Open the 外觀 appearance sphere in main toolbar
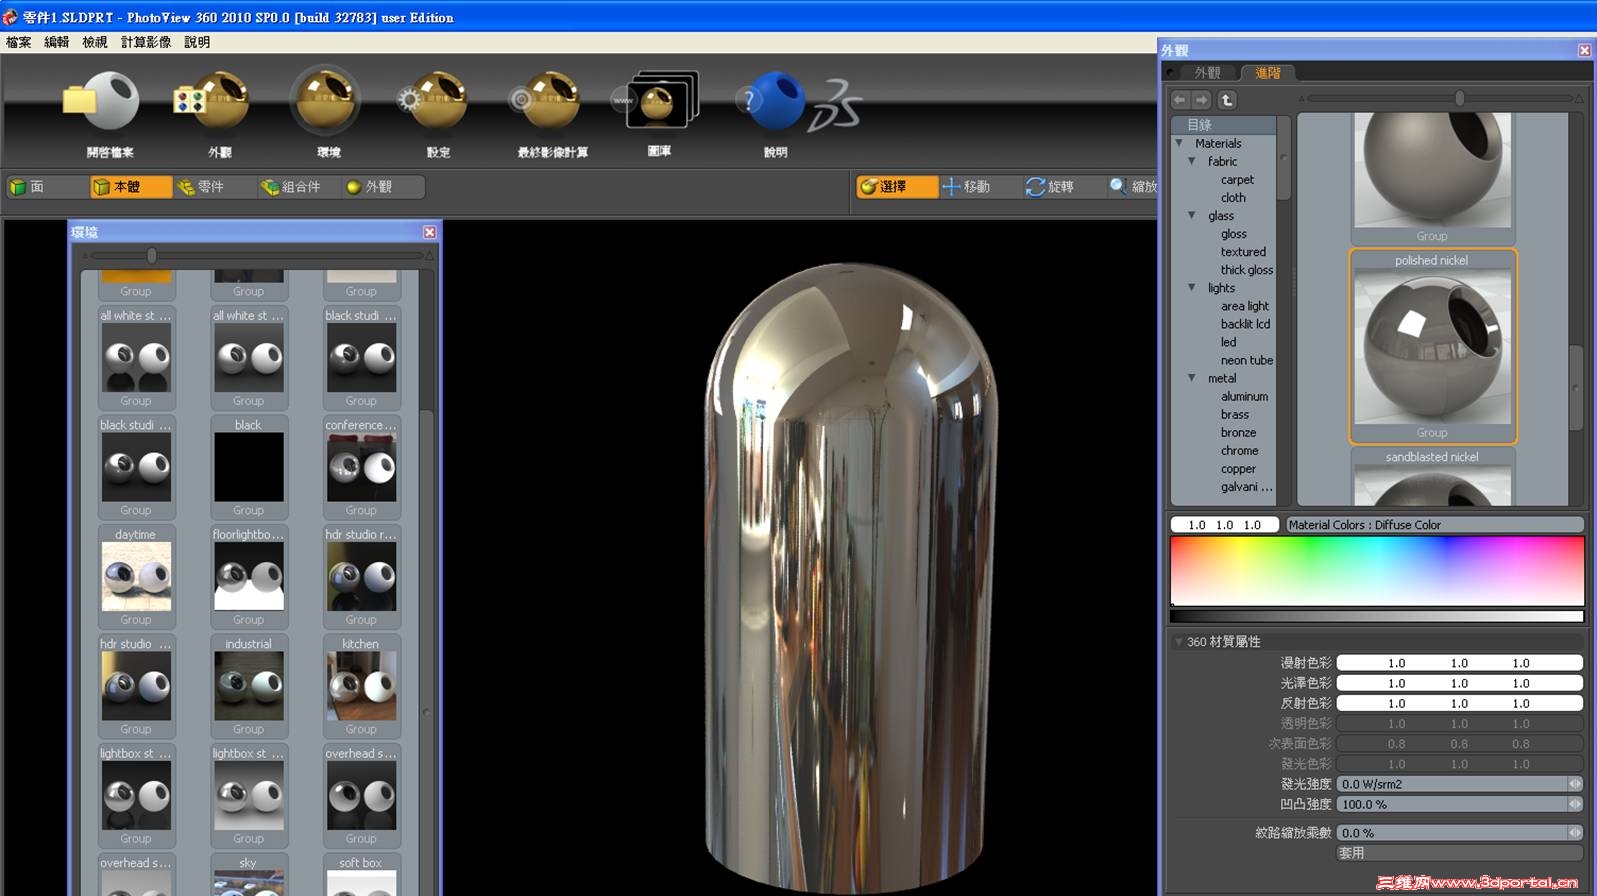 213,101
